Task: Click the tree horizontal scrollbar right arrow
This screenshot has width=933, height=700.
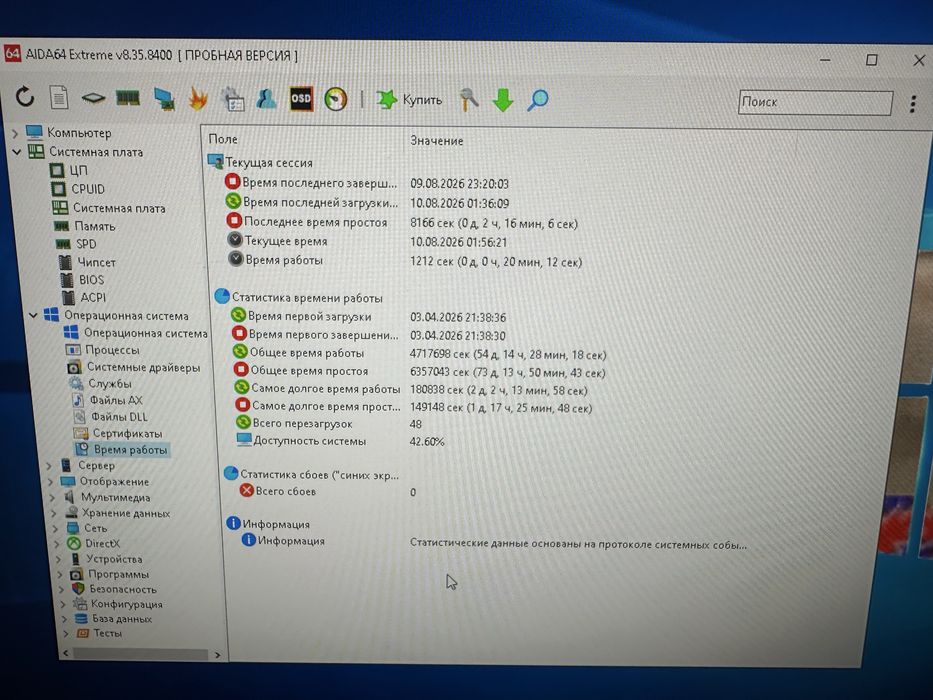Action: (218, 655)
